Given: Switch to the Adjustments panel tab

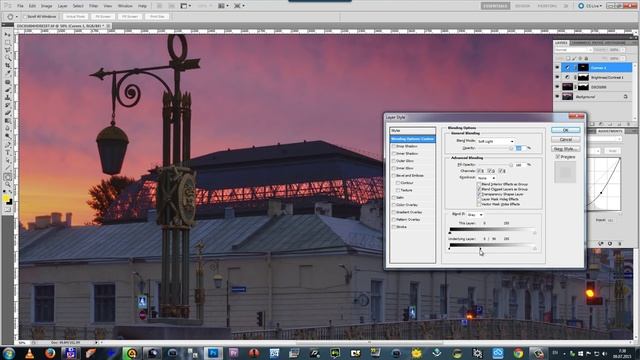Looking at the screenshot, I should tap(610, 131).
